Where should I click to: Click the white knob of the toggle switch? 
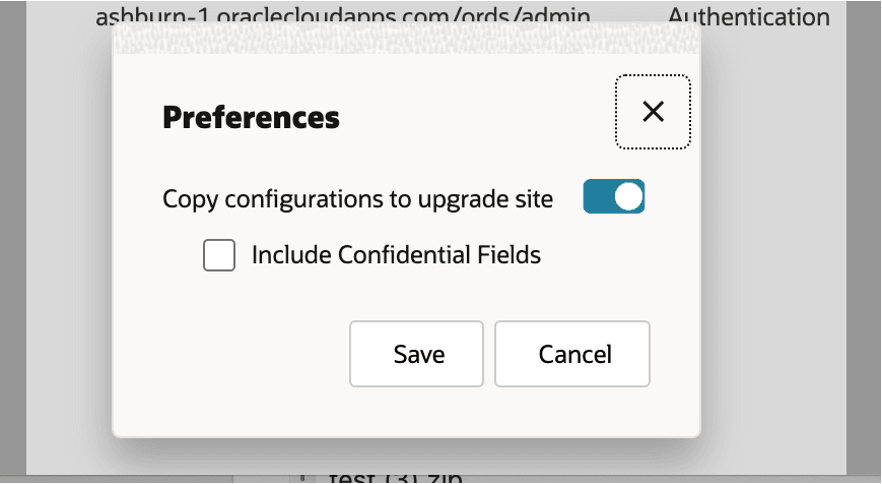point(628,196)
